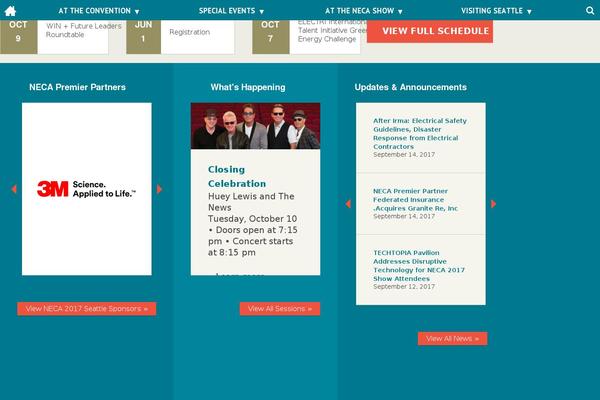
Task: Click the View All News button
Action: click(x=452, y=338)
